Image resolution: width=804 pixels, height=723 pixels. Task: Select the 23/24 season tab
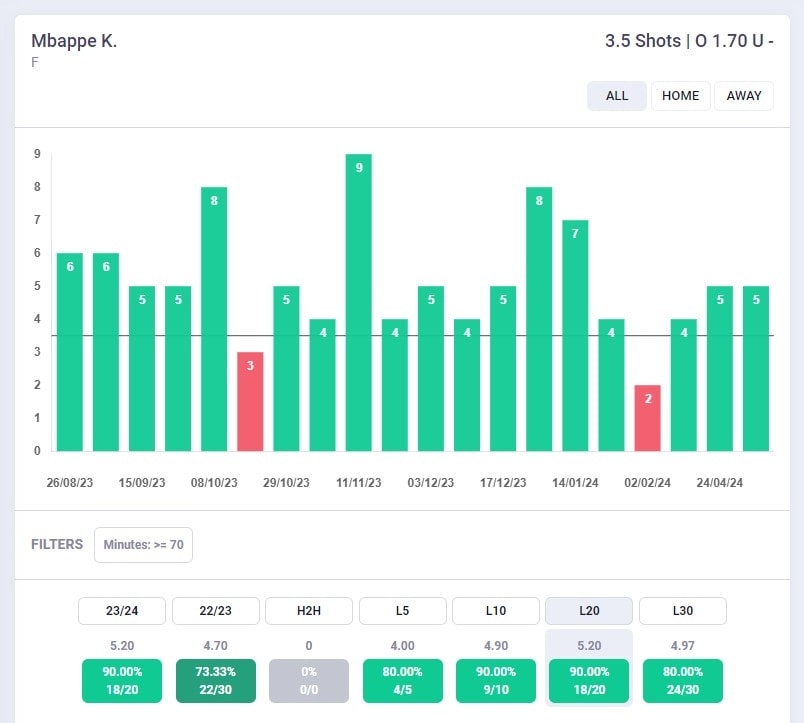122,611
